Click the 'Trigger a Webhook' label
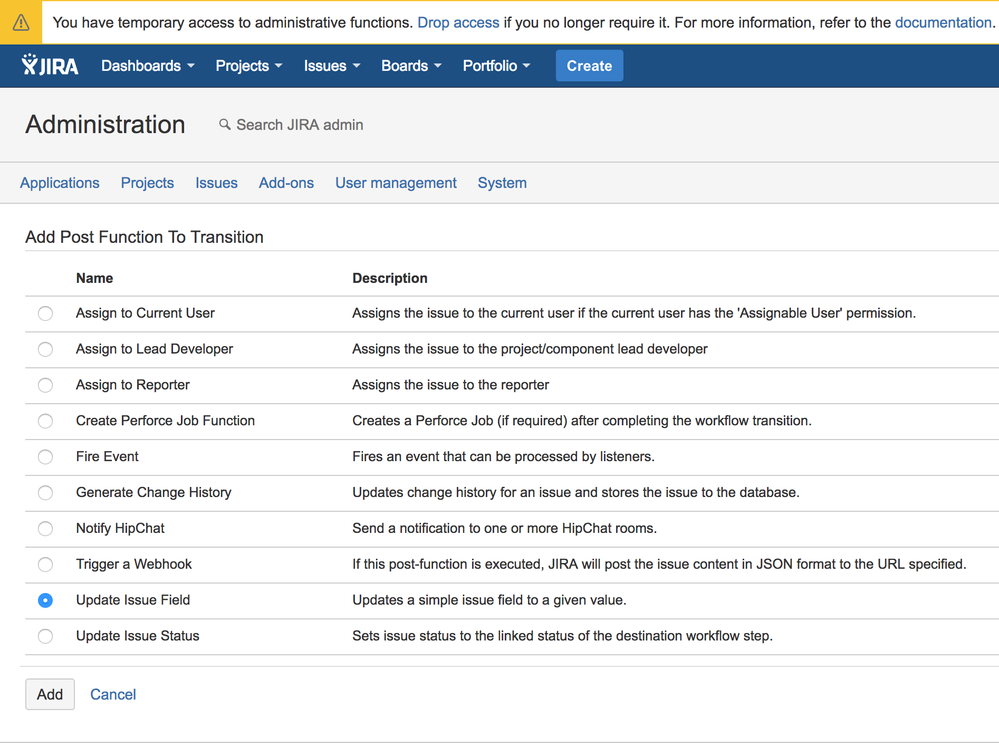The height and width of the screenshot is (743, 999). pyautogui.click(x=134, y=564)
